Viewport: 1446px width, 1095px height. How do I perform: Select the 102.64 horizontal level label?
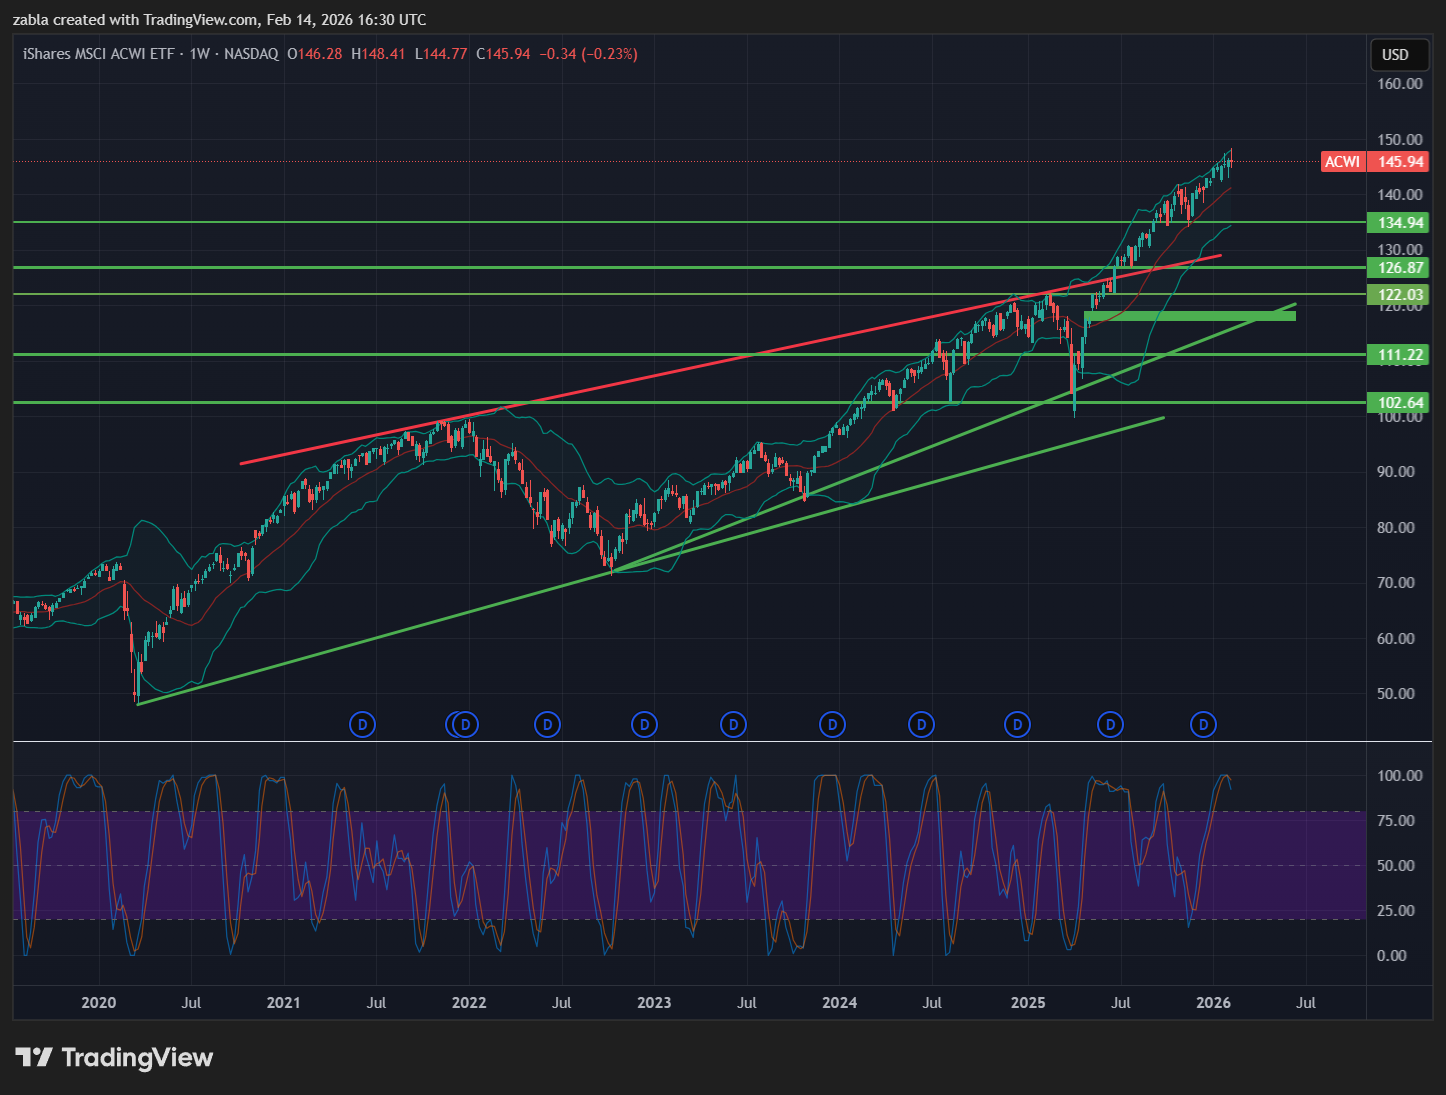click(1399, 403)
